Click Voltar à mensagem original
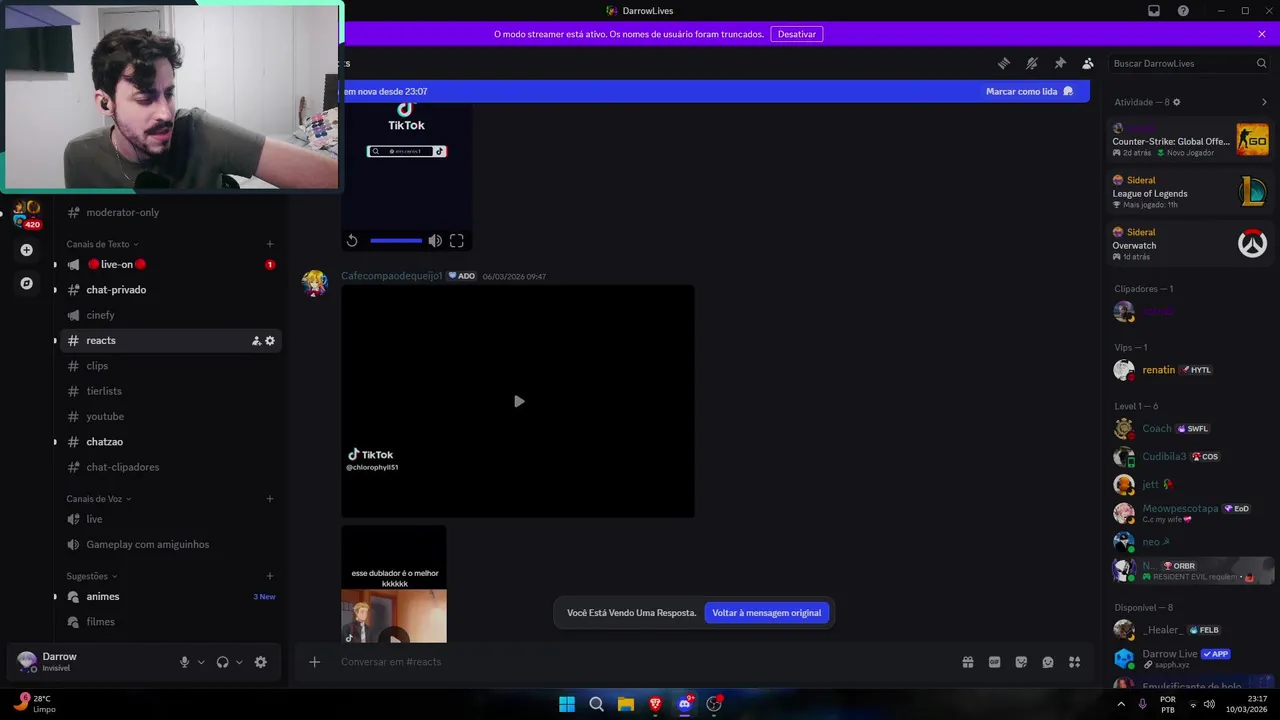Image resolution: width=1280 pixels, height=720 pixels. click(767, 613)
